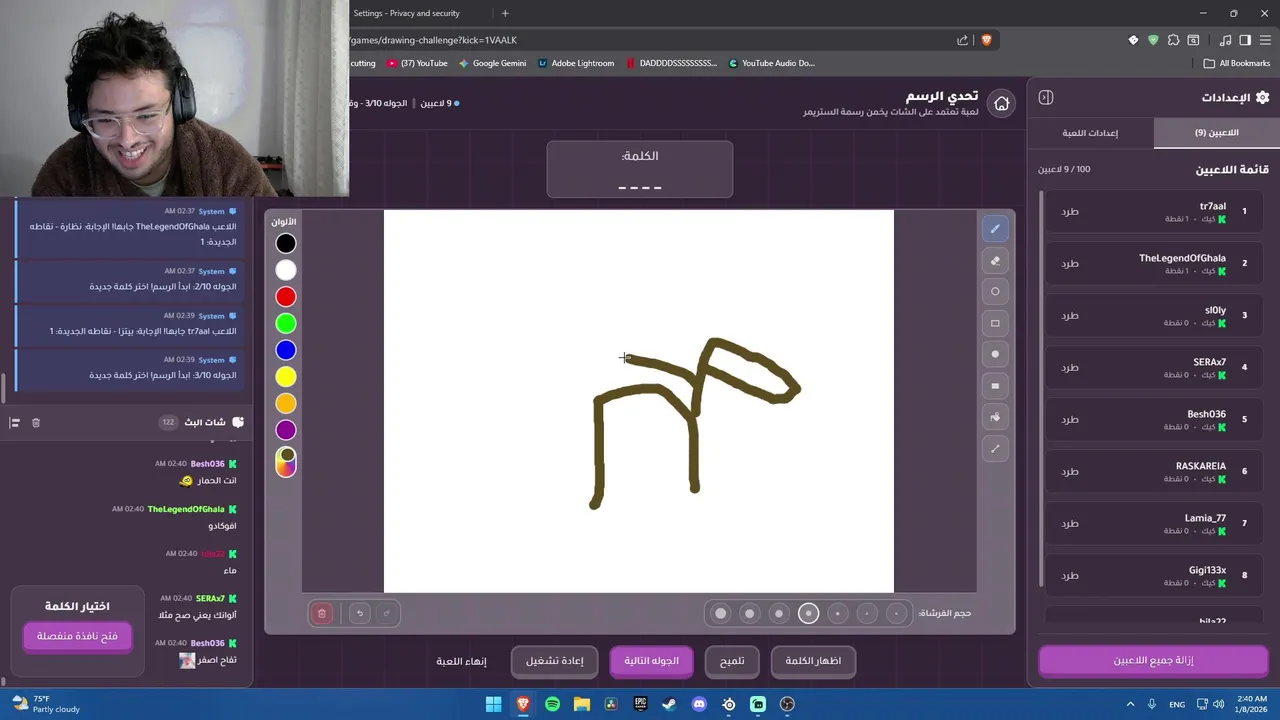The width and height of the screenshot is (1280, 720).
Task: Open media control music note icon
Action: pos(1225,40)
